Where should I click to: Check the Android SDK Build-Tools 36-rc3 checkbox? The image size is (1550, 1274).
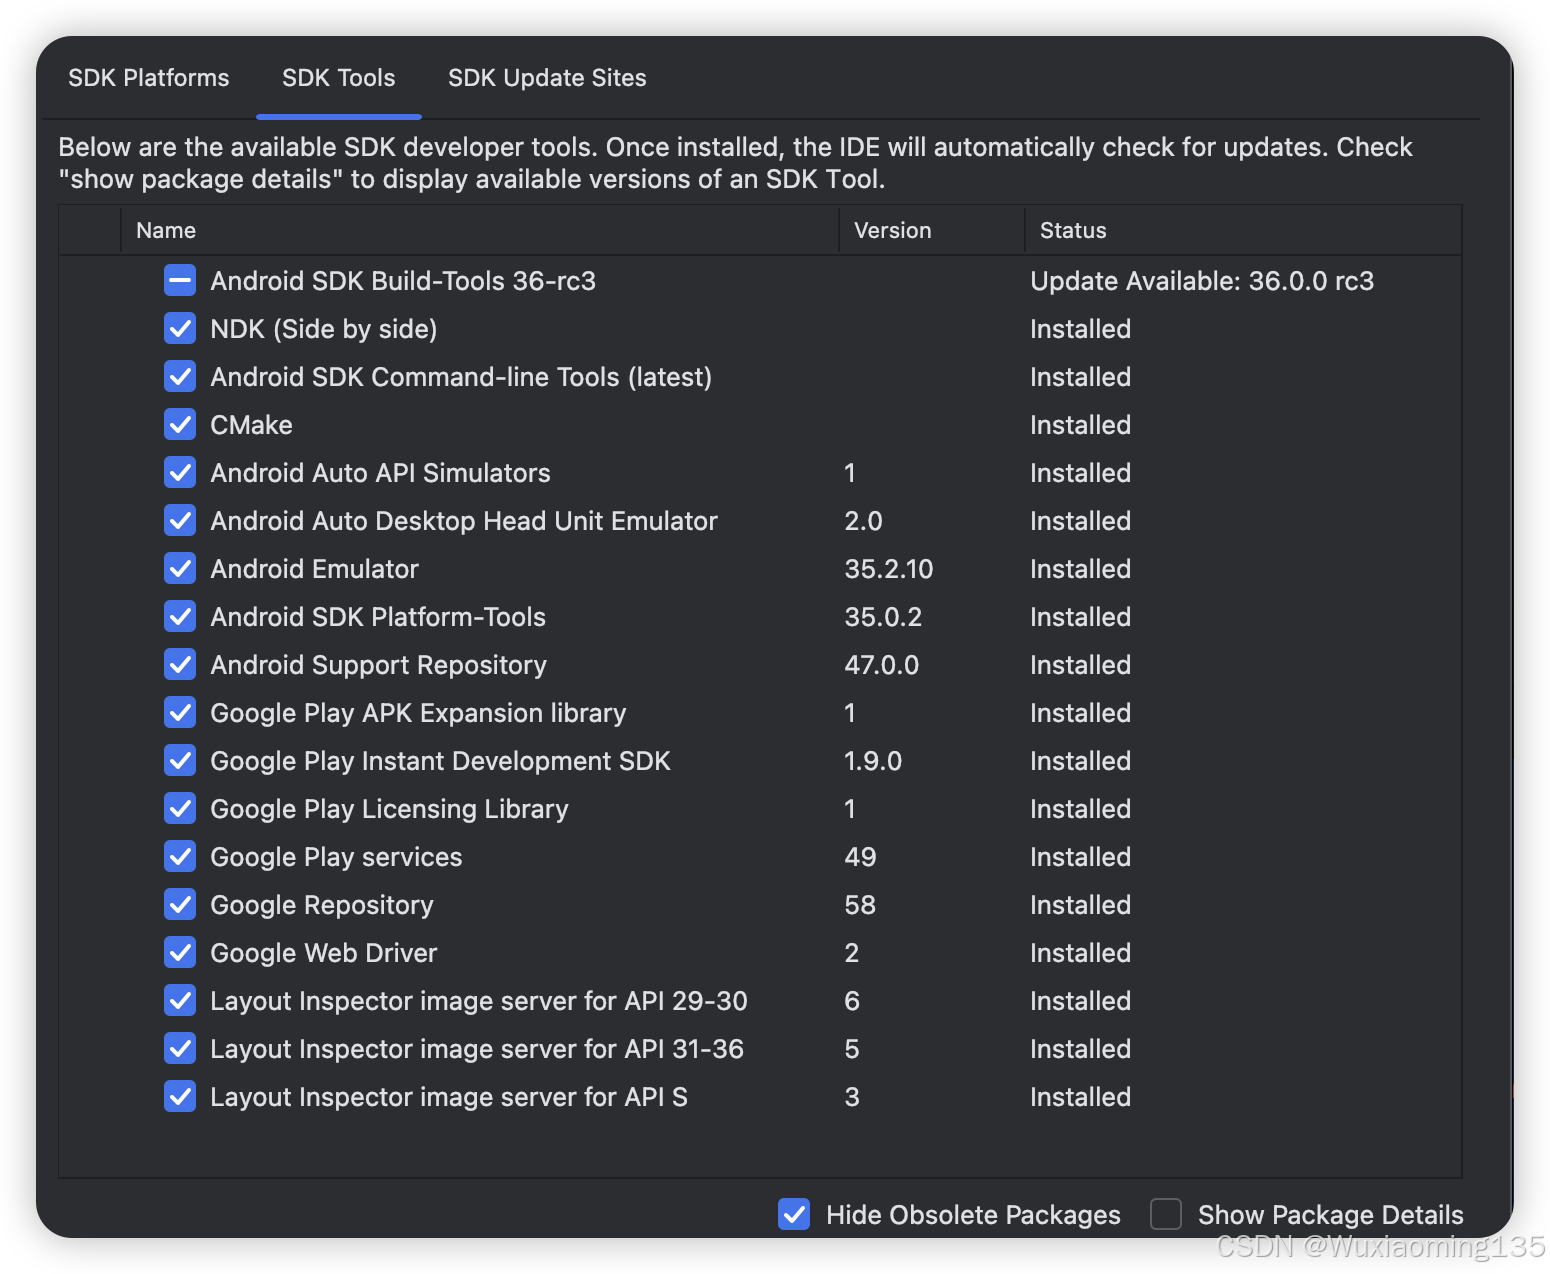[180, 281]
